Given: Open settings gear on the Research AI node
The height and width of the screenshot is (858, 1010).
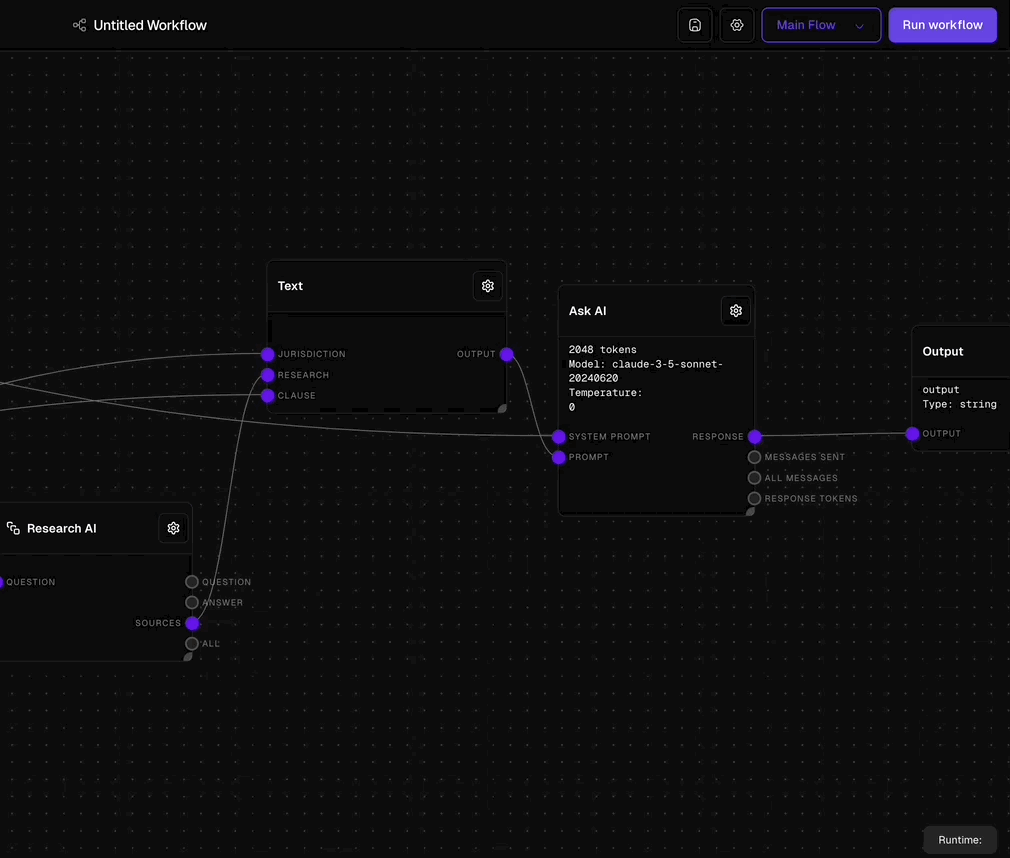Looking at the screenshot, I should point(173,527).
